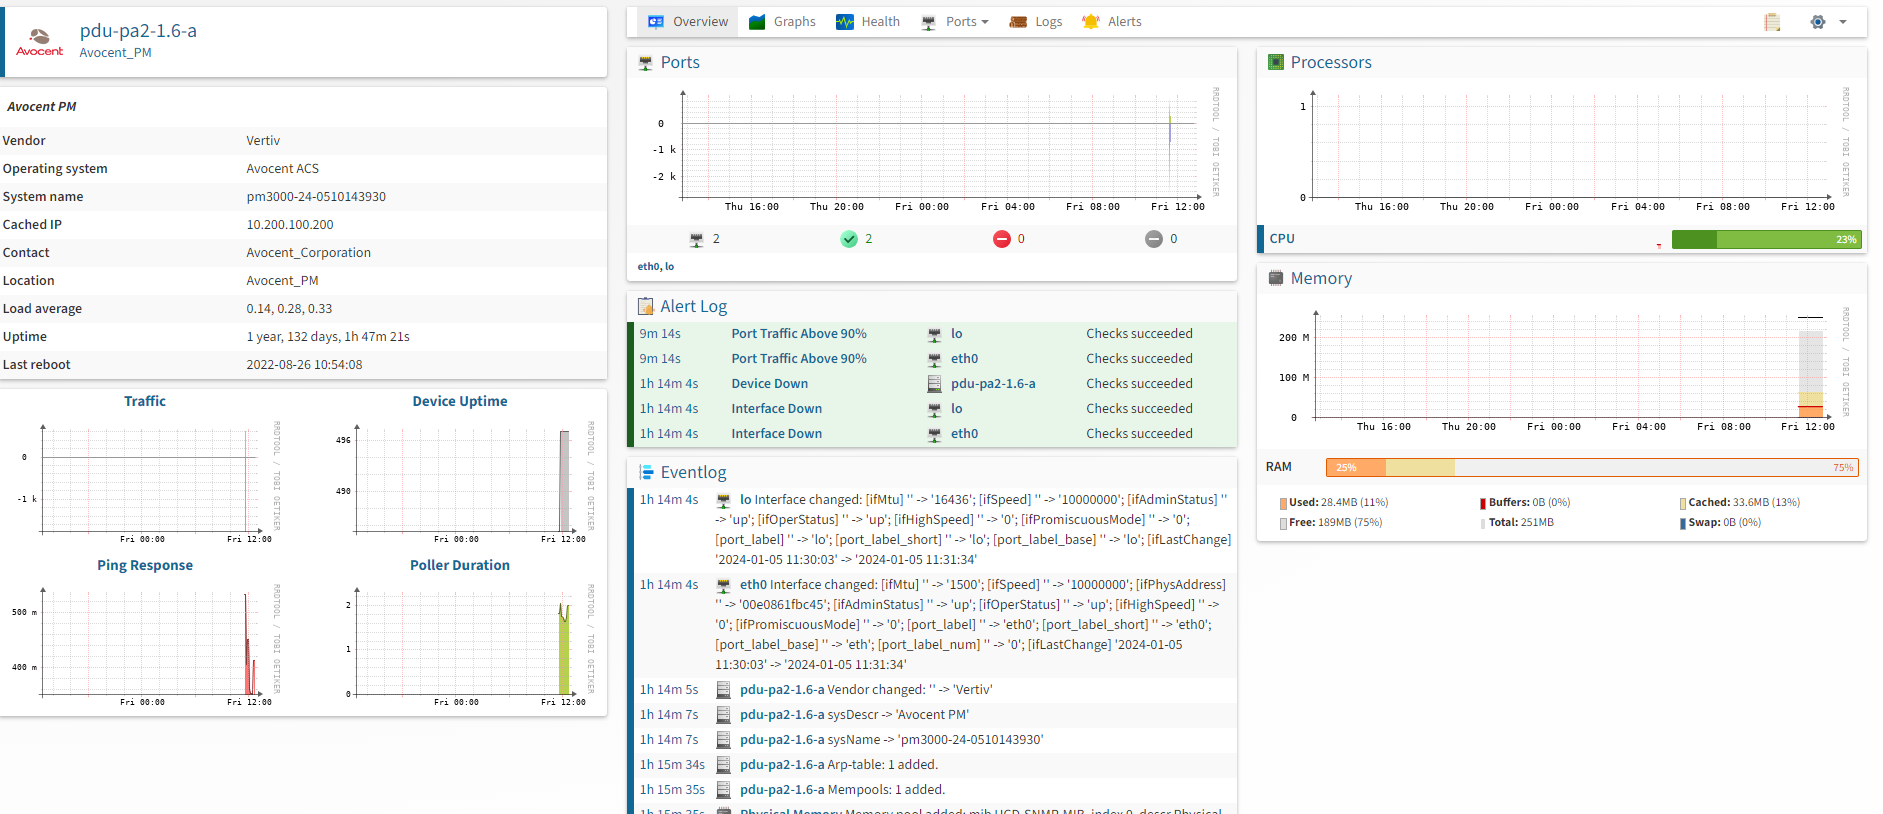Click port icon beside lo Interface changed event
The height and width of the screenshot is (814, 1883).
723,500
